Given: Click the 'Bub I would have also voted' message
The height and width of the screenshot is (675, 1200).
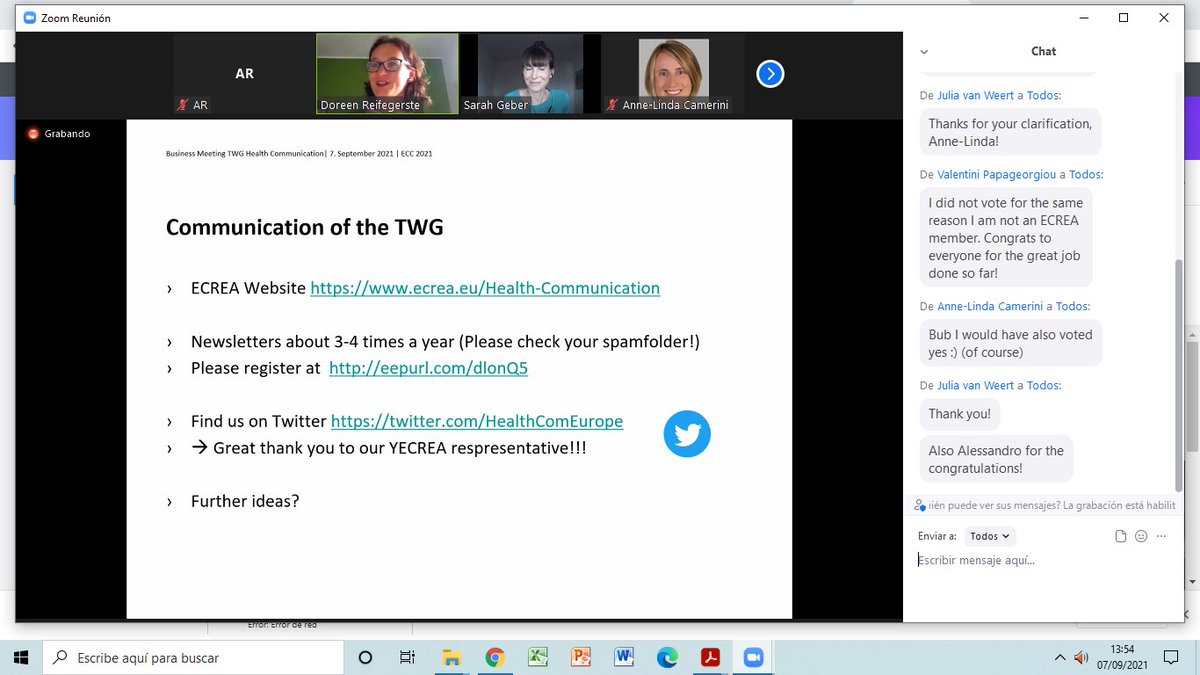Looking at the screenshot, I should [x=1010, y=343].
